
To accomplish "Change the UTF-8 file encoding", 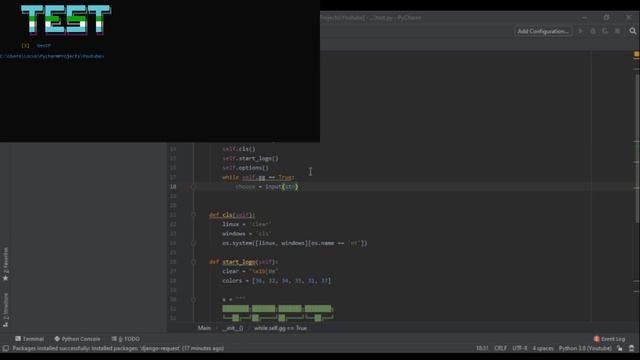I will coord(520,348).
